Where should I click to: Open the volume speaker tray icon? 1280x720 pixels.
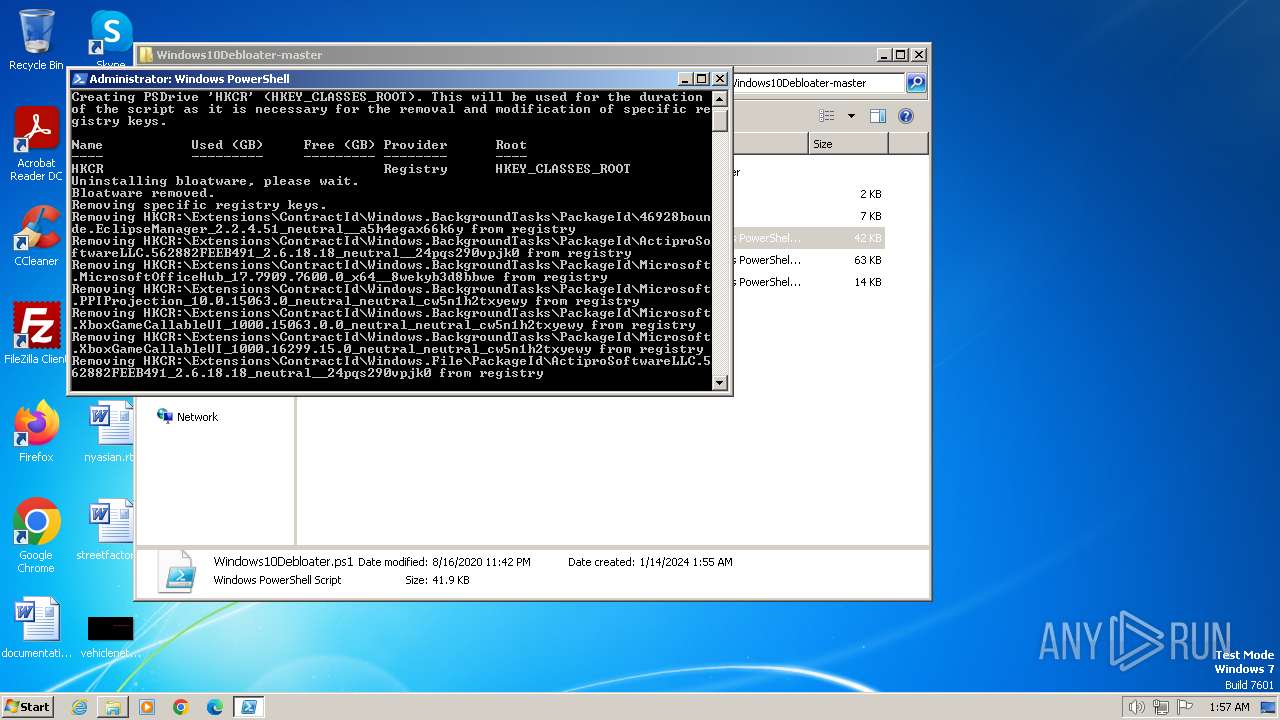point(1136,707)
